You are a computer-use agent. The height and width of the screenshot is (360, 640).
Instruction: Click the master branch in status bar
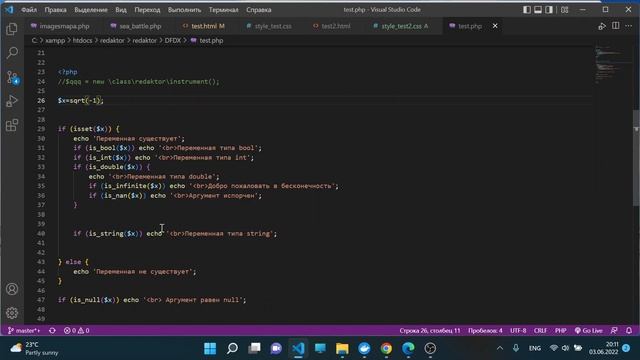coord(24,330)
